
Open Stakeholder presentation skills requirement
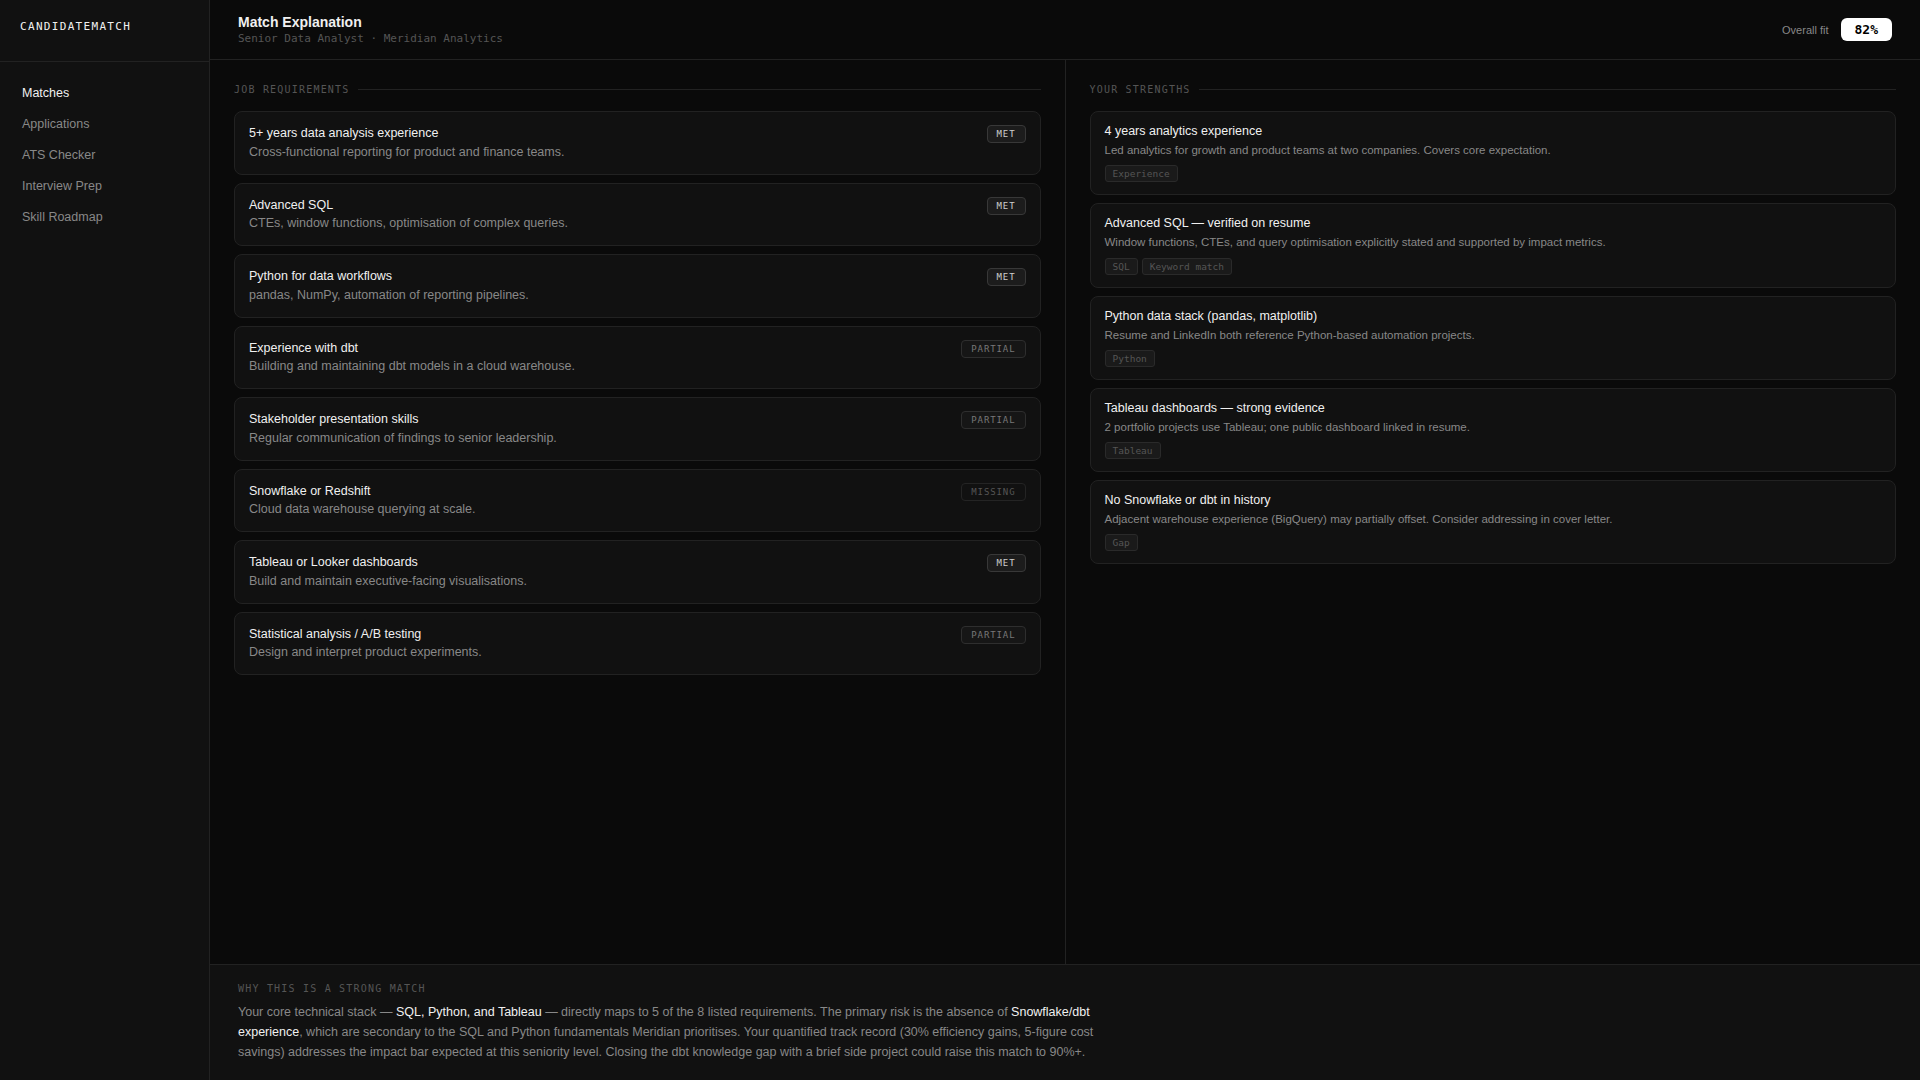[x=636, y=429]
